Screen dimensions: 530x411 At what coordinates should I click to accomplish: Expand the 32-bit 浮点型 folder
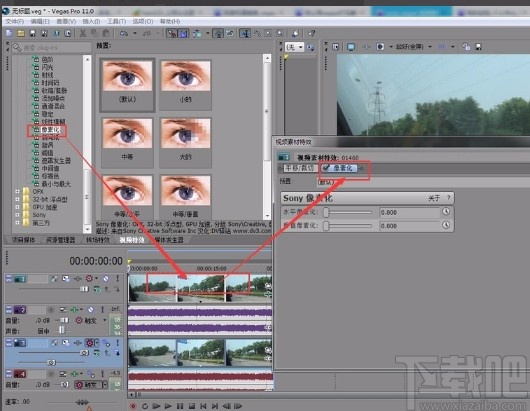(x=17, y=199)
